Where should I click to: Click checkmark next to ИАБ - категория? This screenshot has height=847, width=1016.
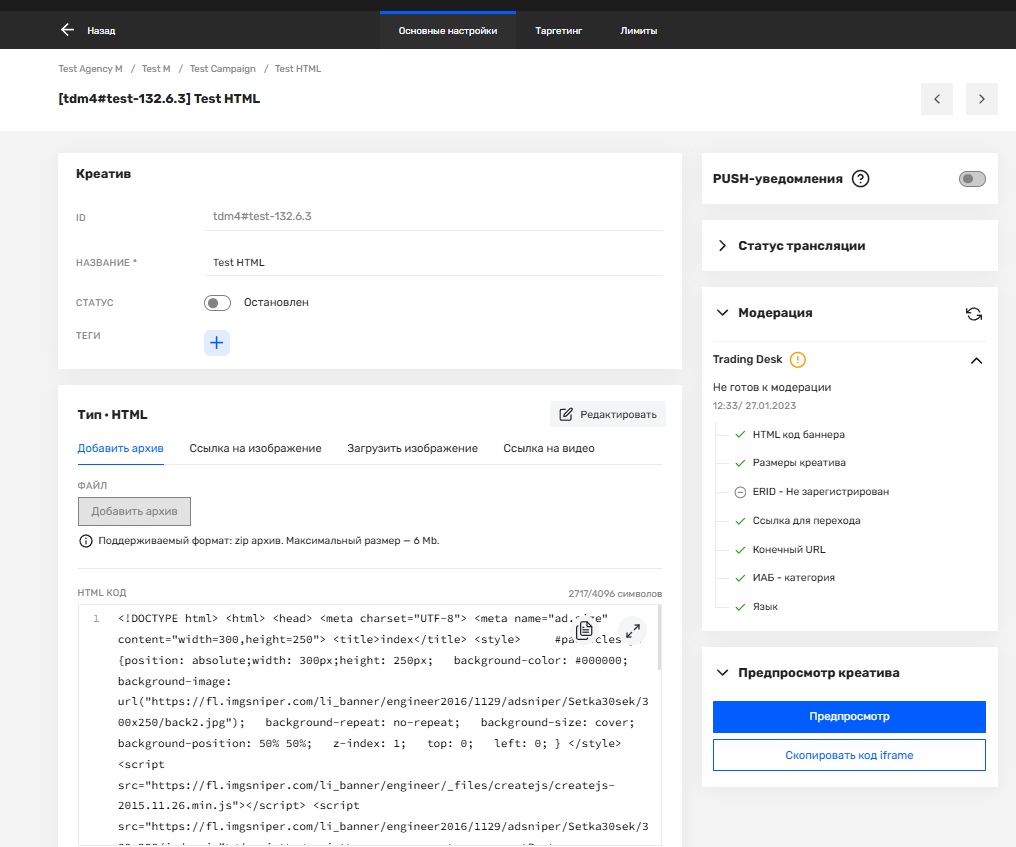pyautogui.click(x=740, y=577)
